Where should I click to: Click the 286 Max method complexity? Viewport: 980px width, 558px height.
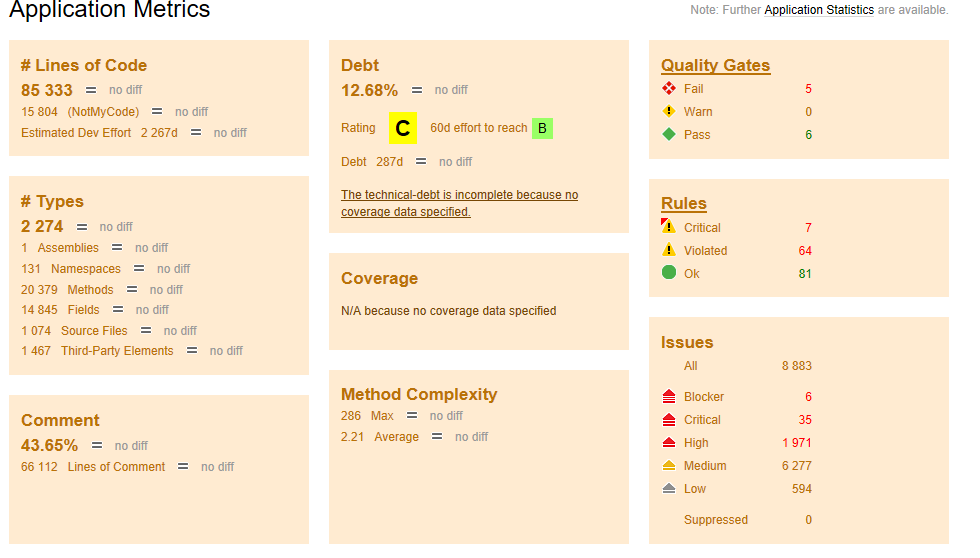click(368, 416)
